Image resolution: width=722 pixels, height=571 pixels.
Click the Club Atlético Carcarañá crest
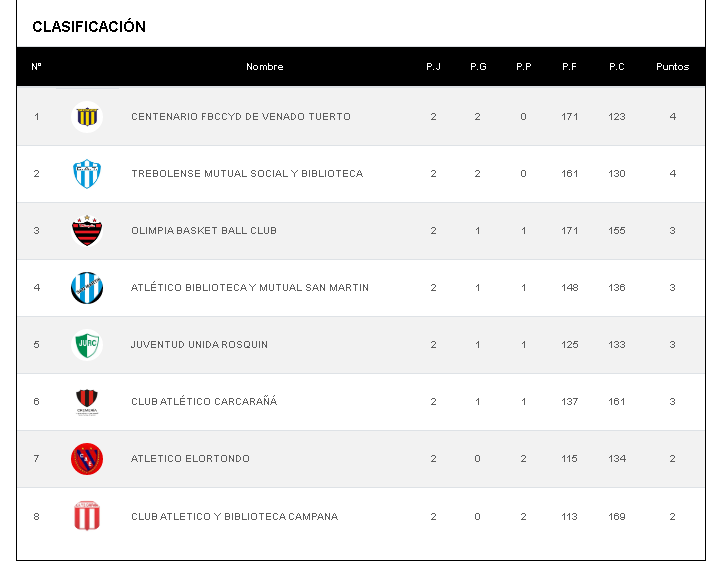pos(87,402)
